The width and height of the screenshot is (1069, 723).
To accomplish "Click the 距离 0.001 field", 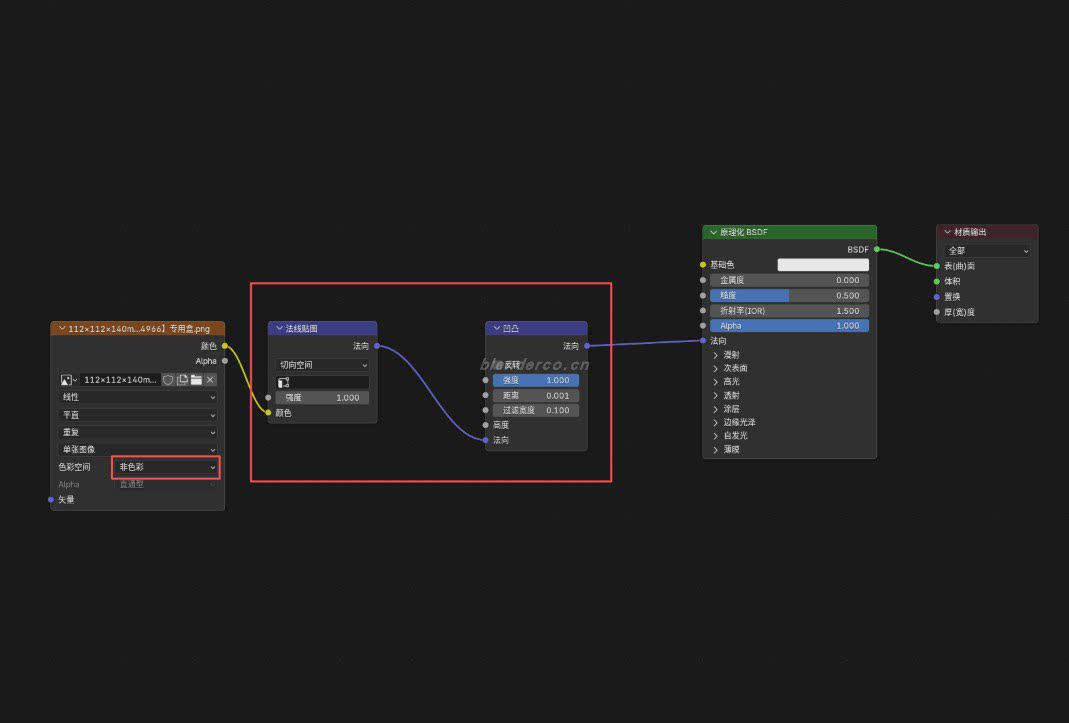I will [x=536, y=396].
